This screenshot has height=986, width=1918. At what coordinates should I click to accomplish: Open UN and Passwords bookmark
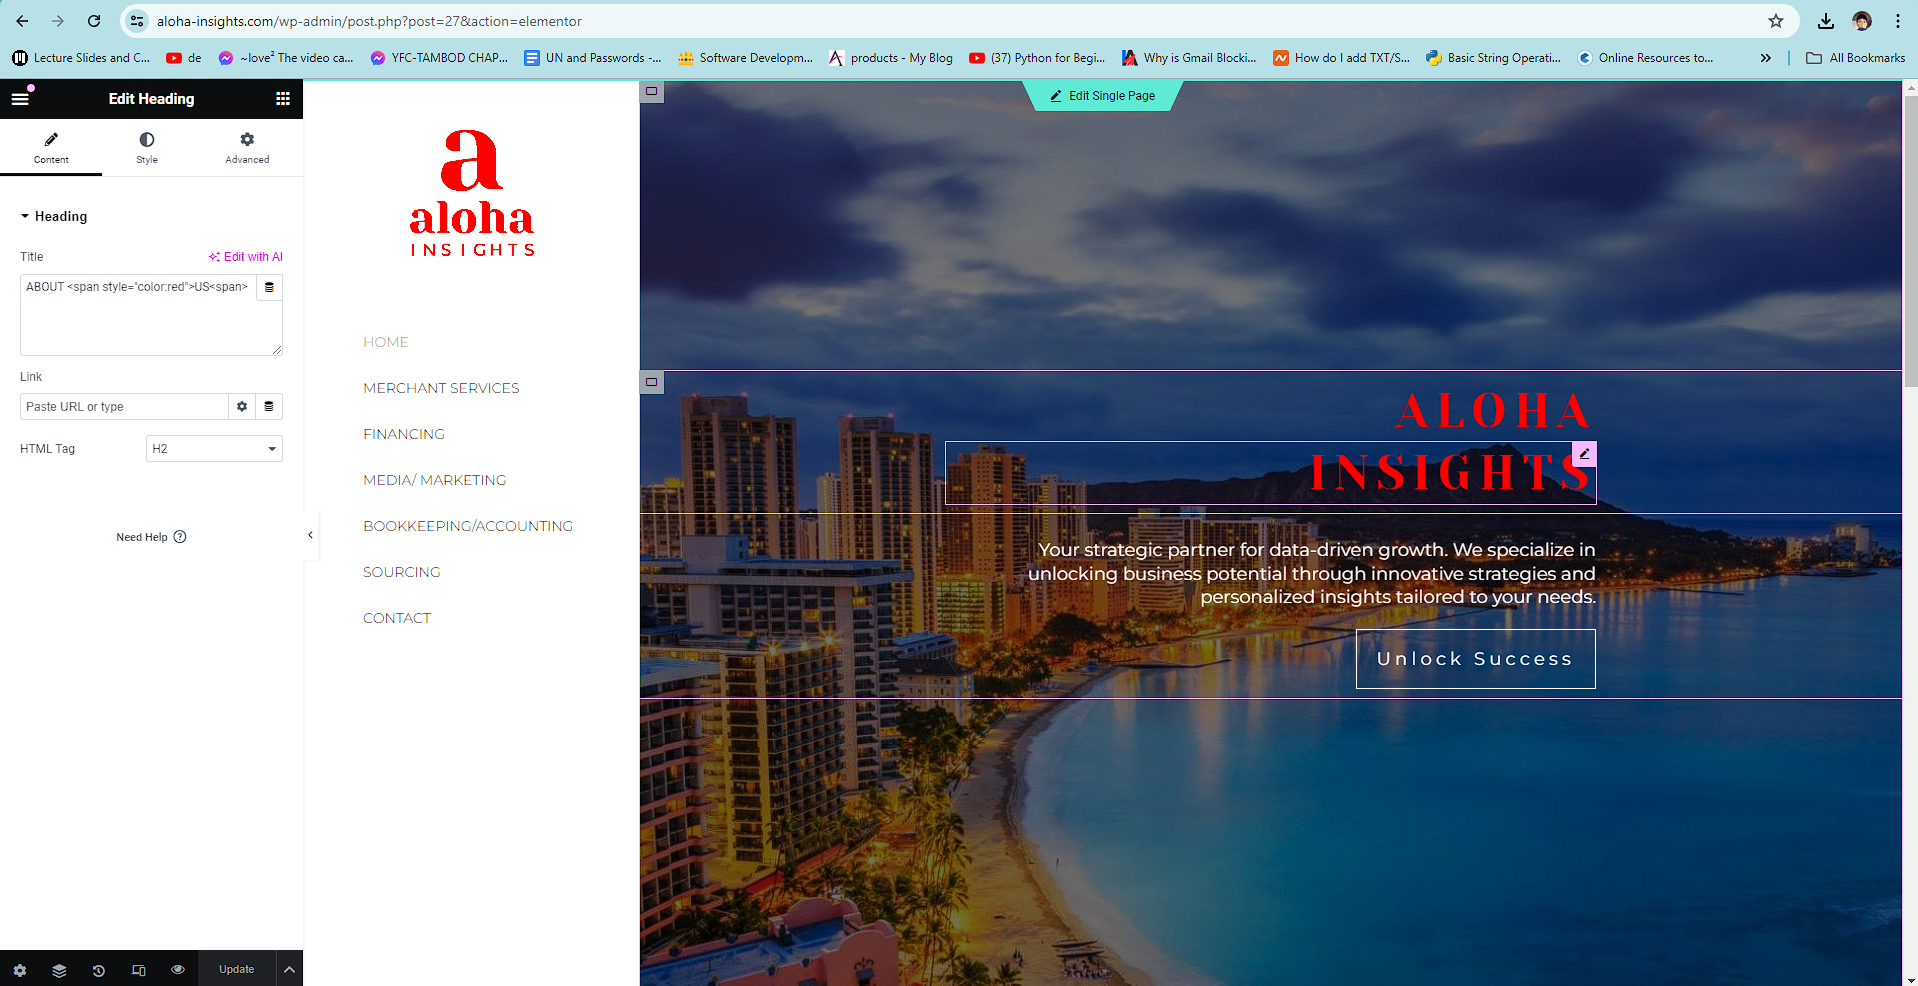tap(592, 58)
